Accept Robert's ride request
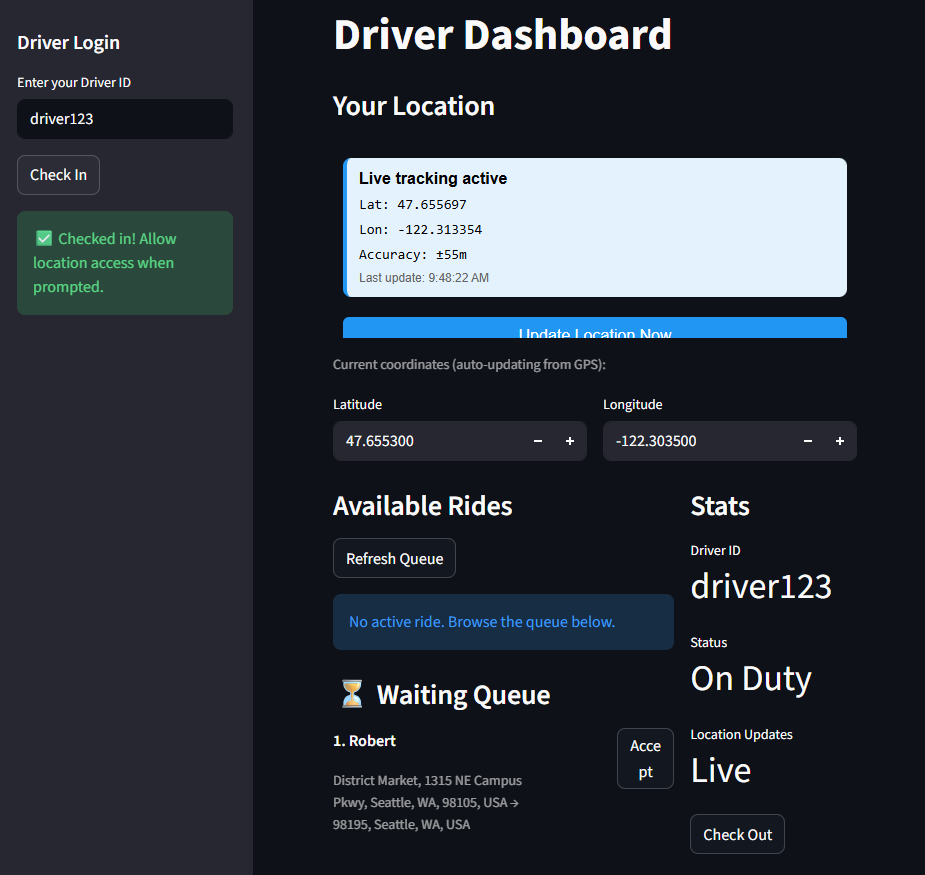This screenshot has width=925, height=875. coord(645,758)
